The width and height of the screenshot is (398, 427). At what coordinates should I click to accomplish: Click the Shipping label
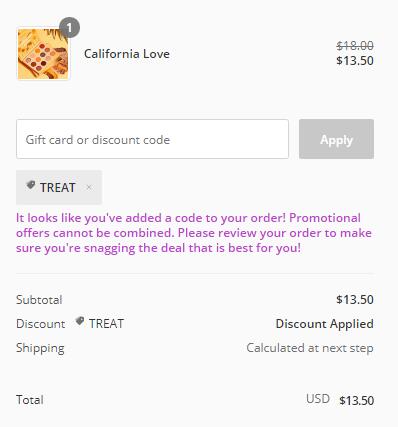pyautogui.click(x=40, y=348)
